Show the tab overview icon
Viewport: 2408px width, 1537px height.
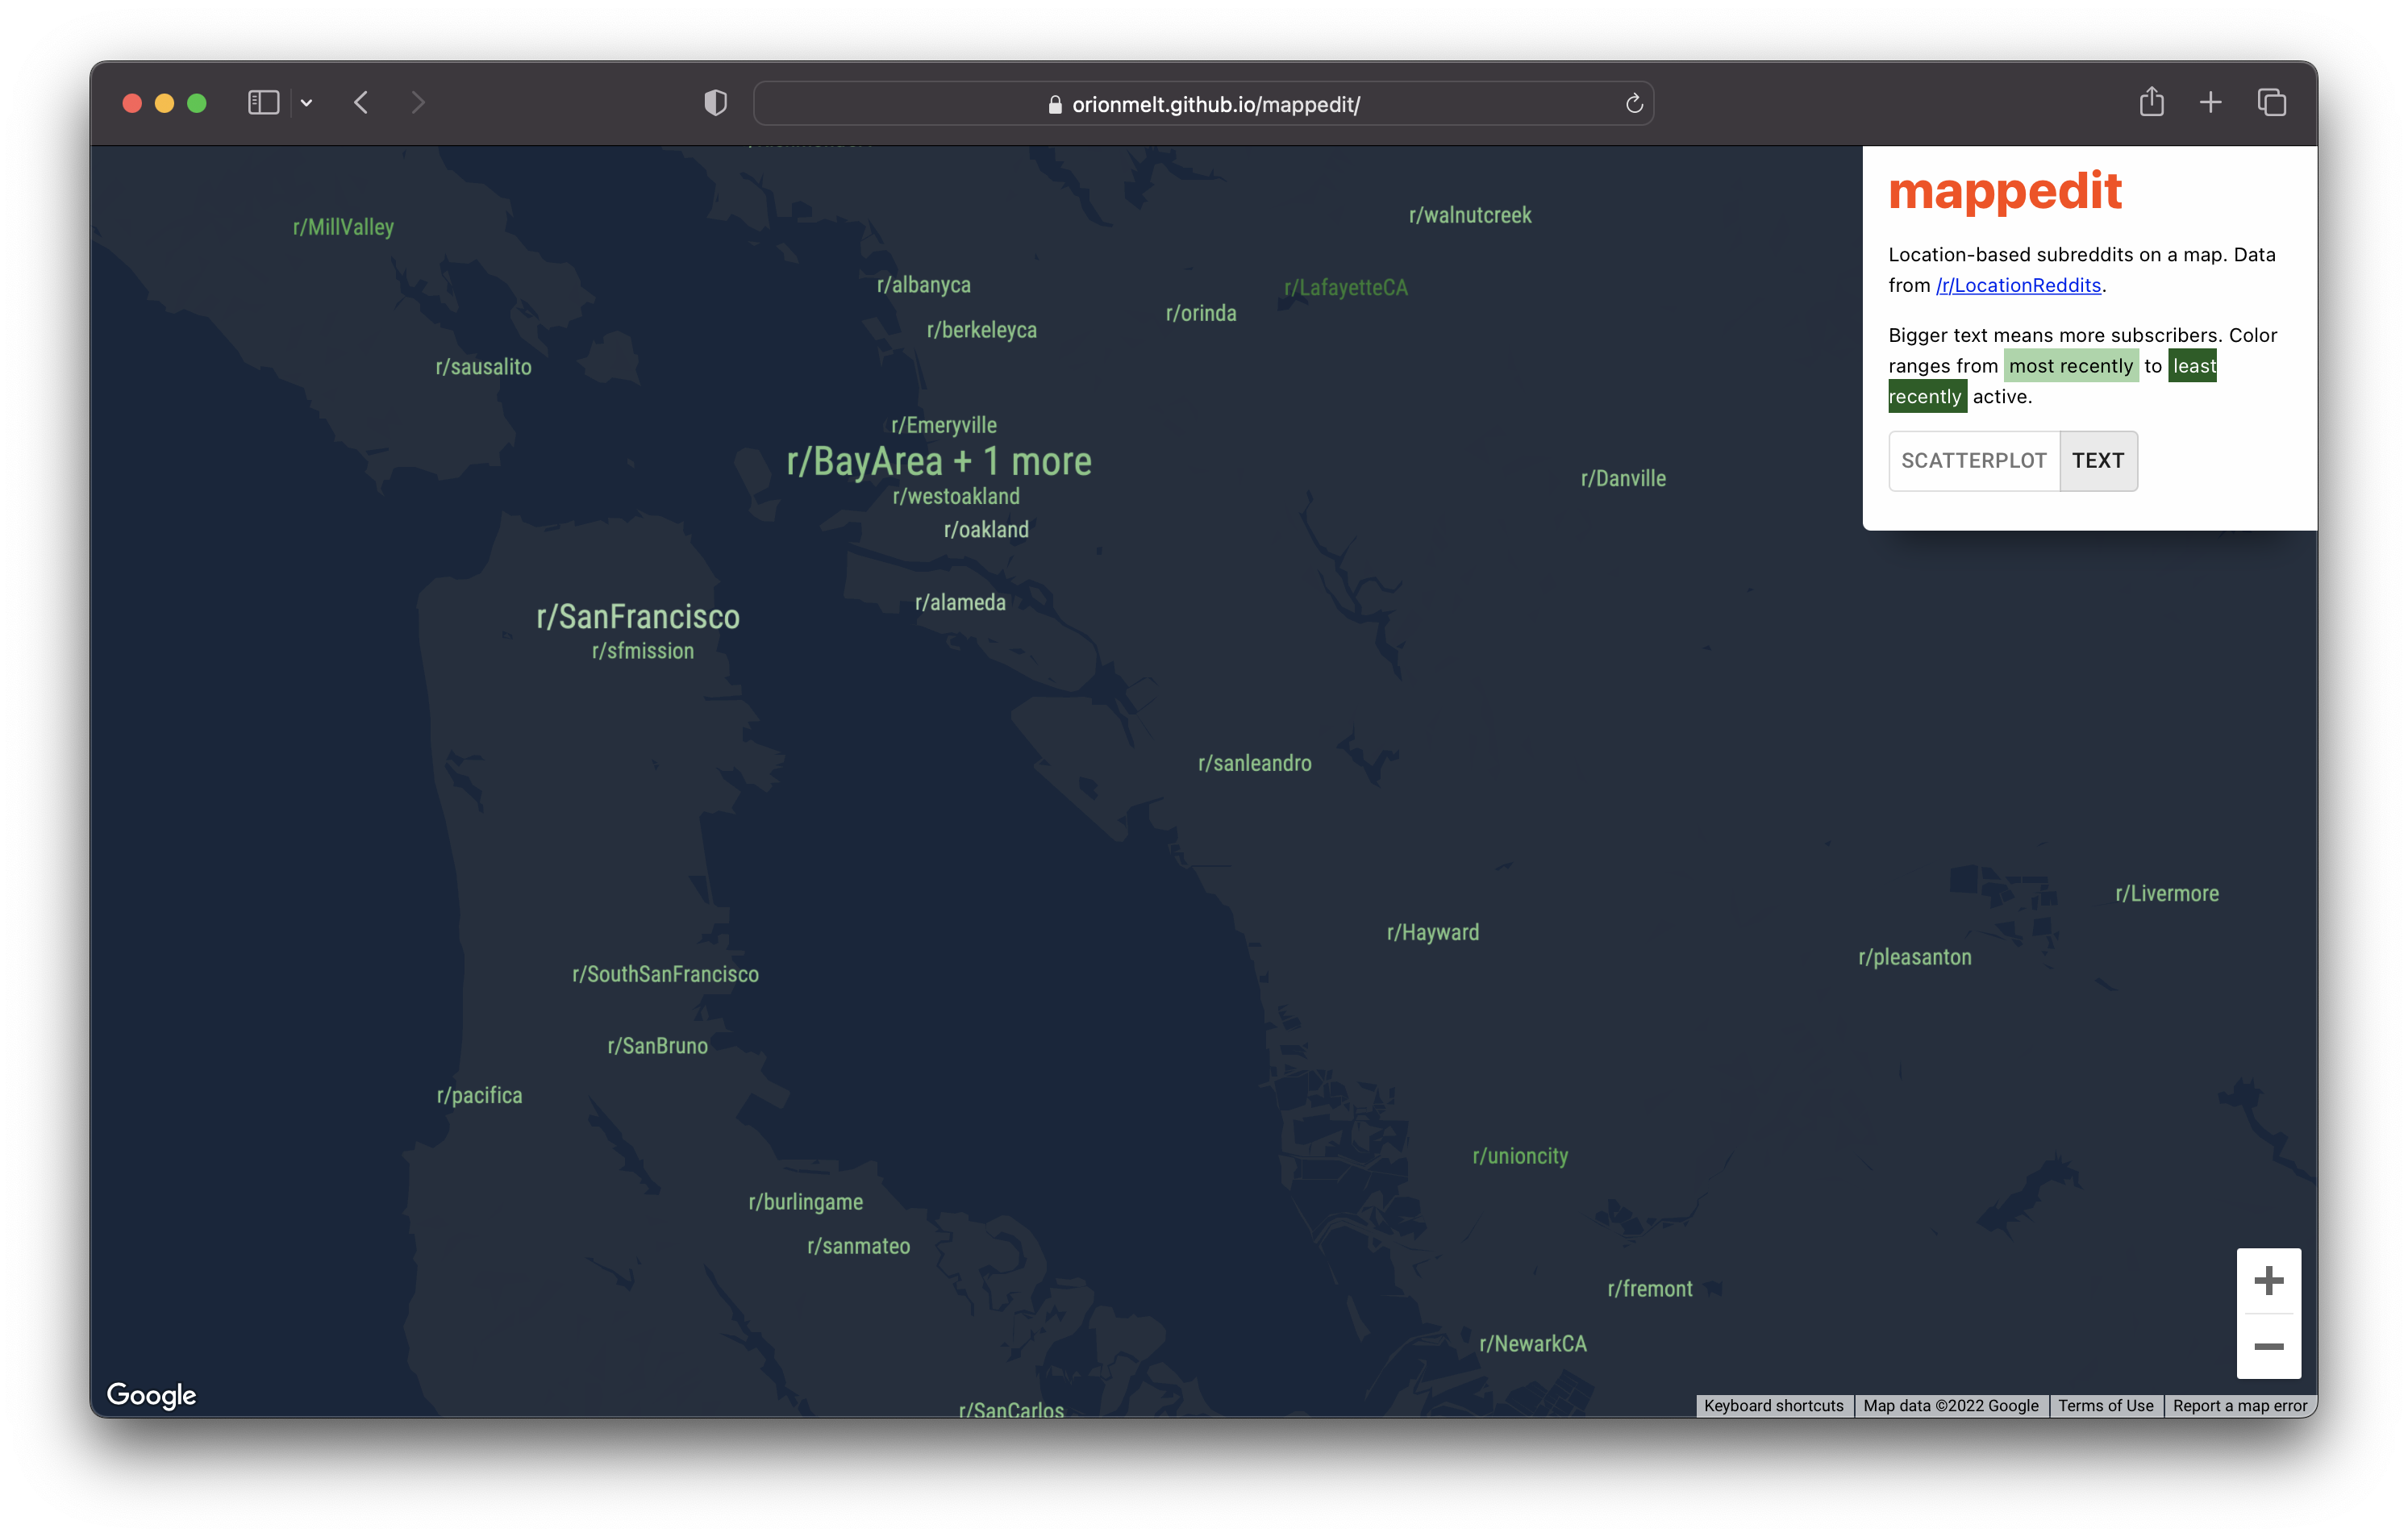tap(2271, 102)
